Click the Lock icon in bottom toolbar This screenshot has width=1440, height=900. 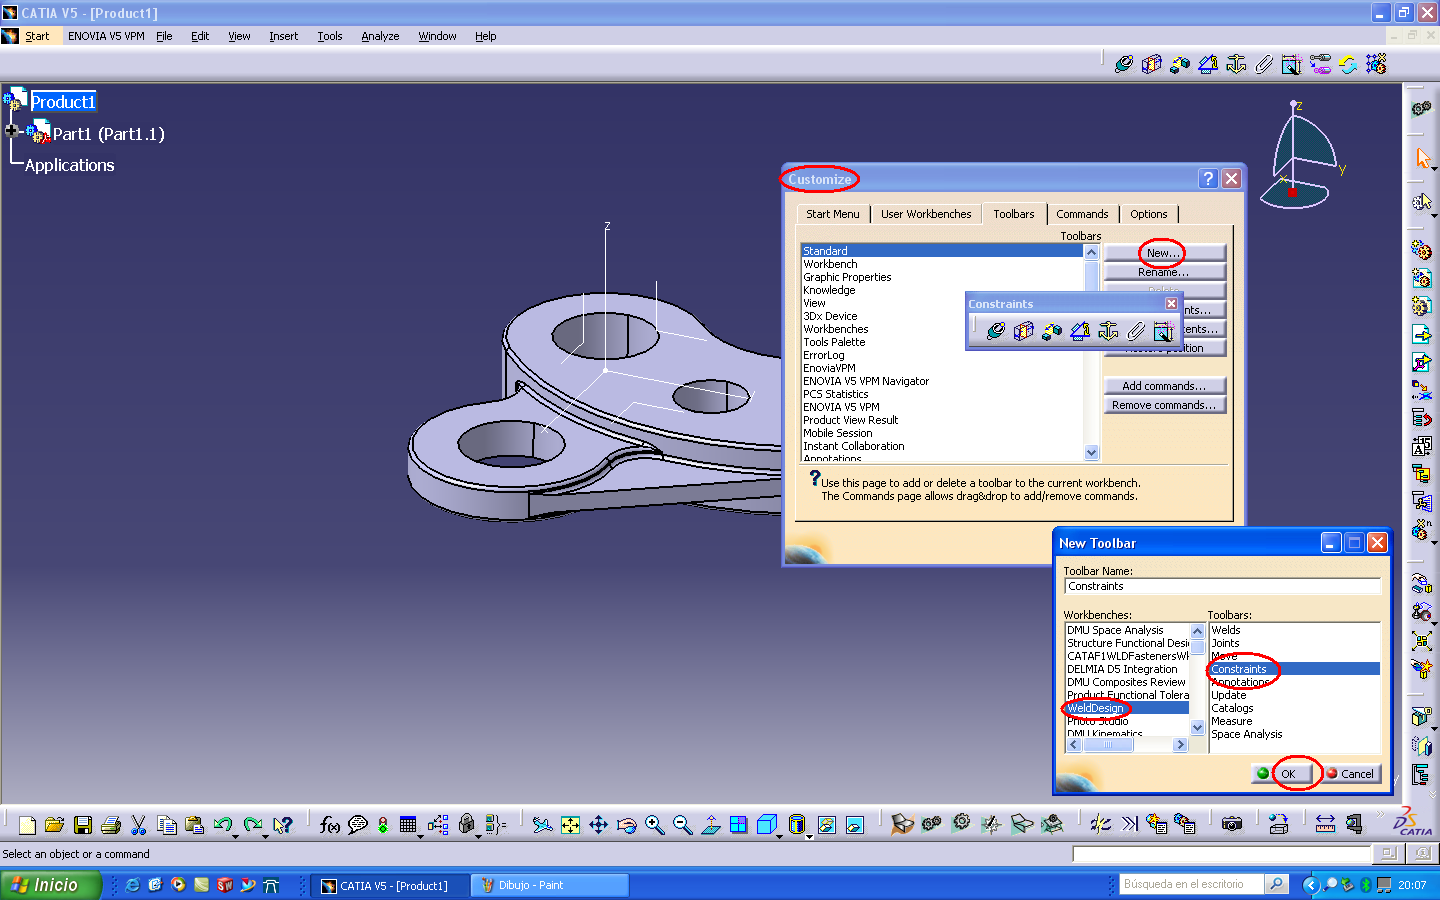pos(466,824)
